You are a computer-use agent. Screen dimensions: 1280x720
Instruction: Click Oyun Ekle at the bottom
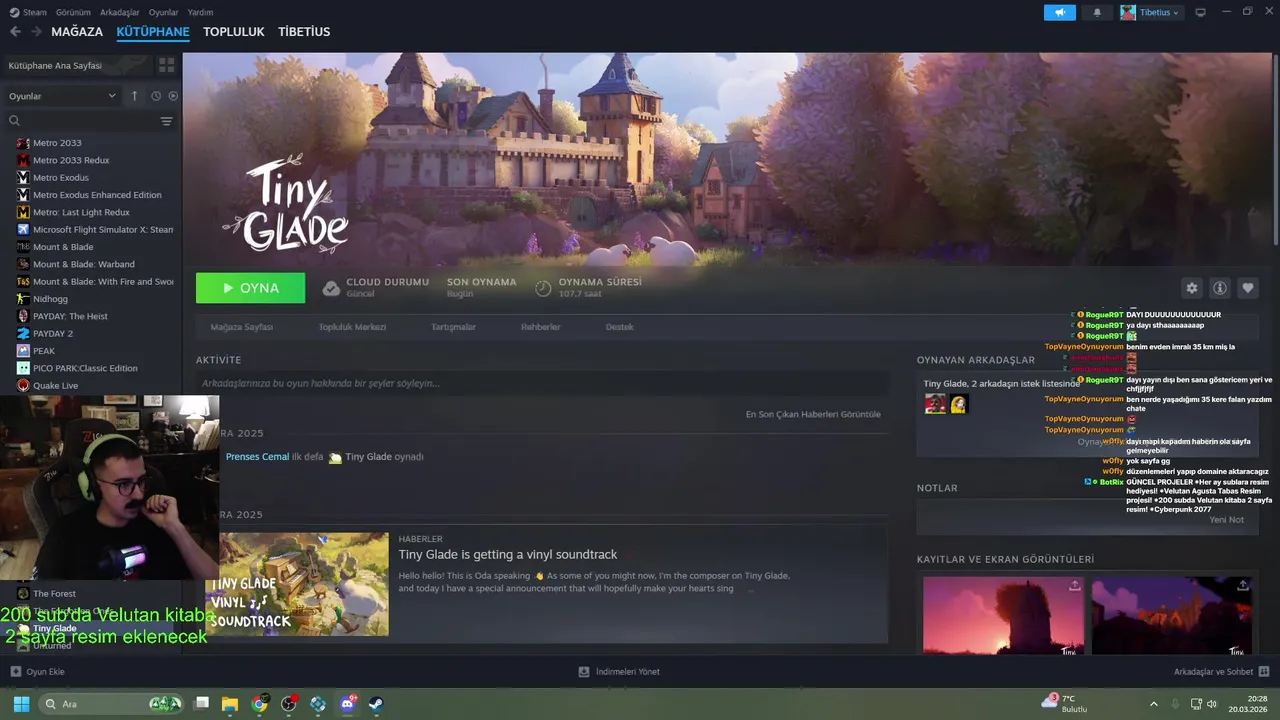coord(37,672)
